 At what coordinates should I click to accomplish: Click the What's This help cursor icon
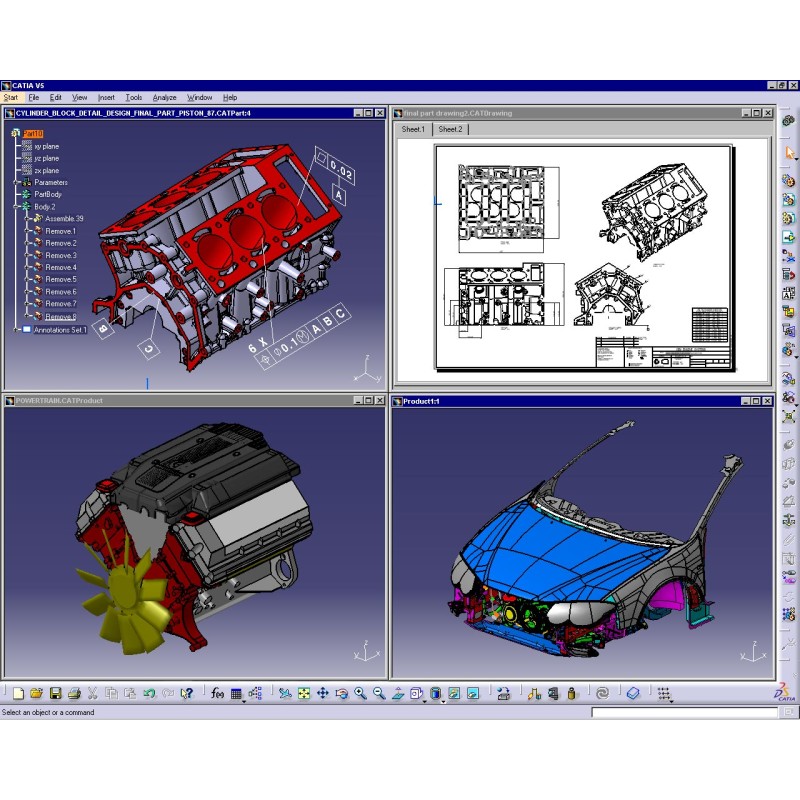click(x=187, y=693)
